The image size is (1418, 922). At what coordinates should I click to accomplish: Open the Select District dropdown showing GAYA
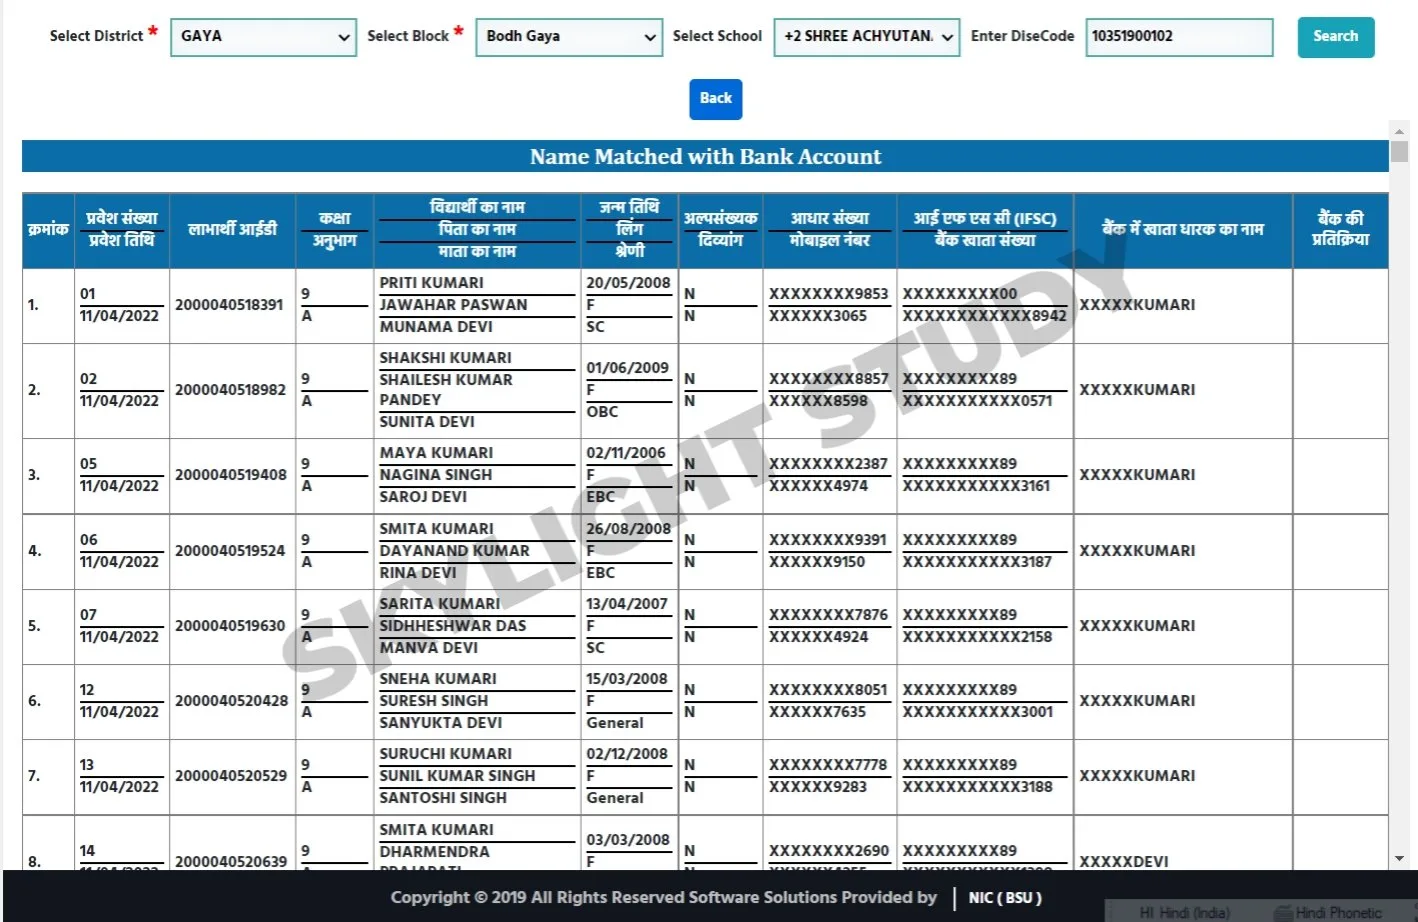pos(263,37)
